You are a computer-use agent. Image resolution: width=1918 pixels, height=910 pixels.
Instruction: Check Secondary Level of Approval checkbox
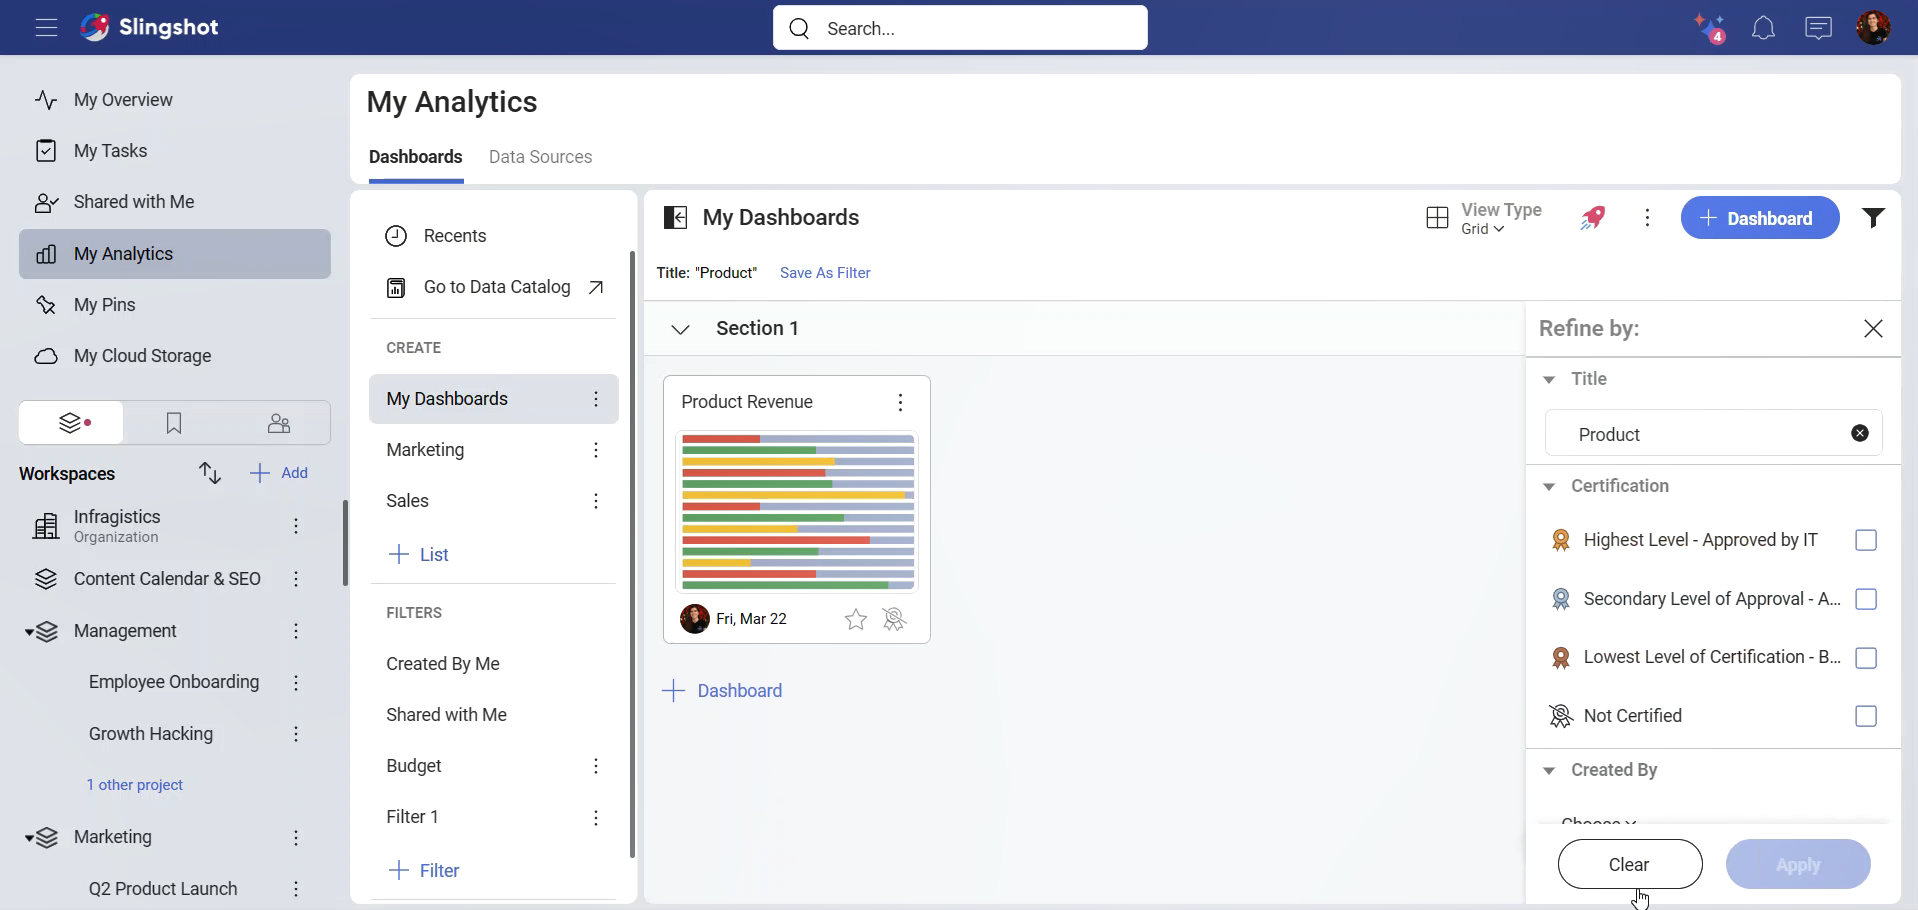click(x=1865, y=599)
